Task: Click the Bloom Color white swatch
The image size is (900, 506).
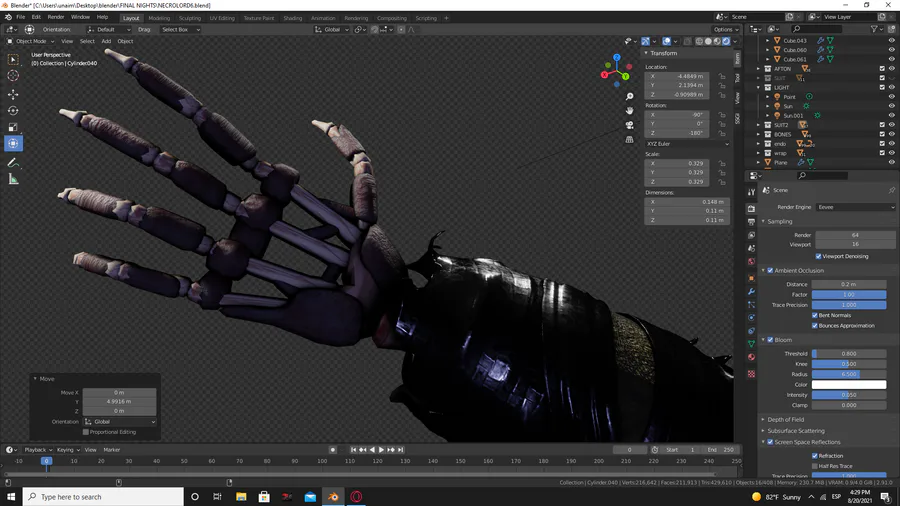Action: (x=848, y=385)
